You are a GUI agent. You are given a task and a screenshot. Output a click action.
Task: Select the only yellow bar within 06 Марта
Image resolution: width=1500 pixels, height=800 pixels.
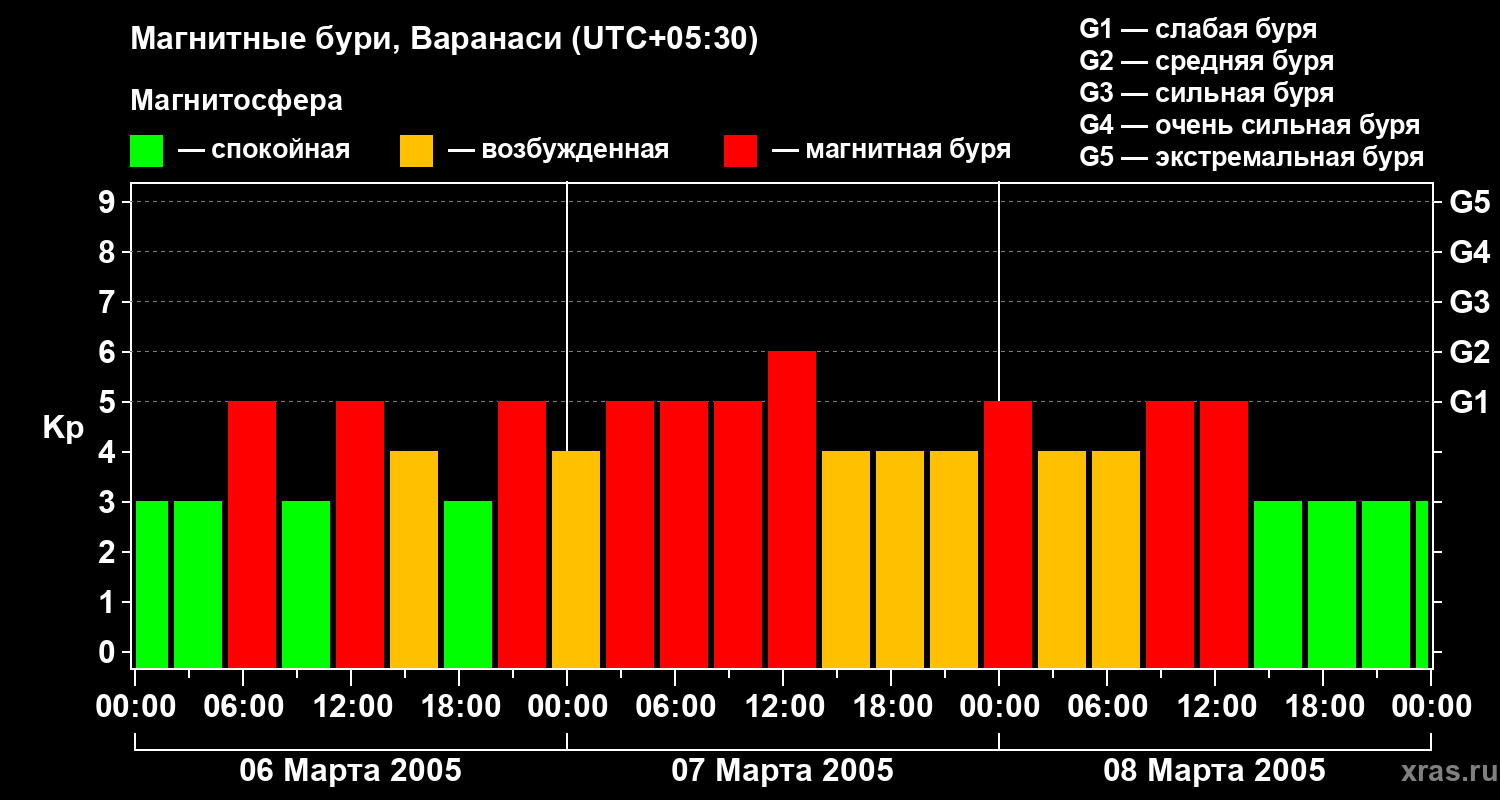point(414,560)
